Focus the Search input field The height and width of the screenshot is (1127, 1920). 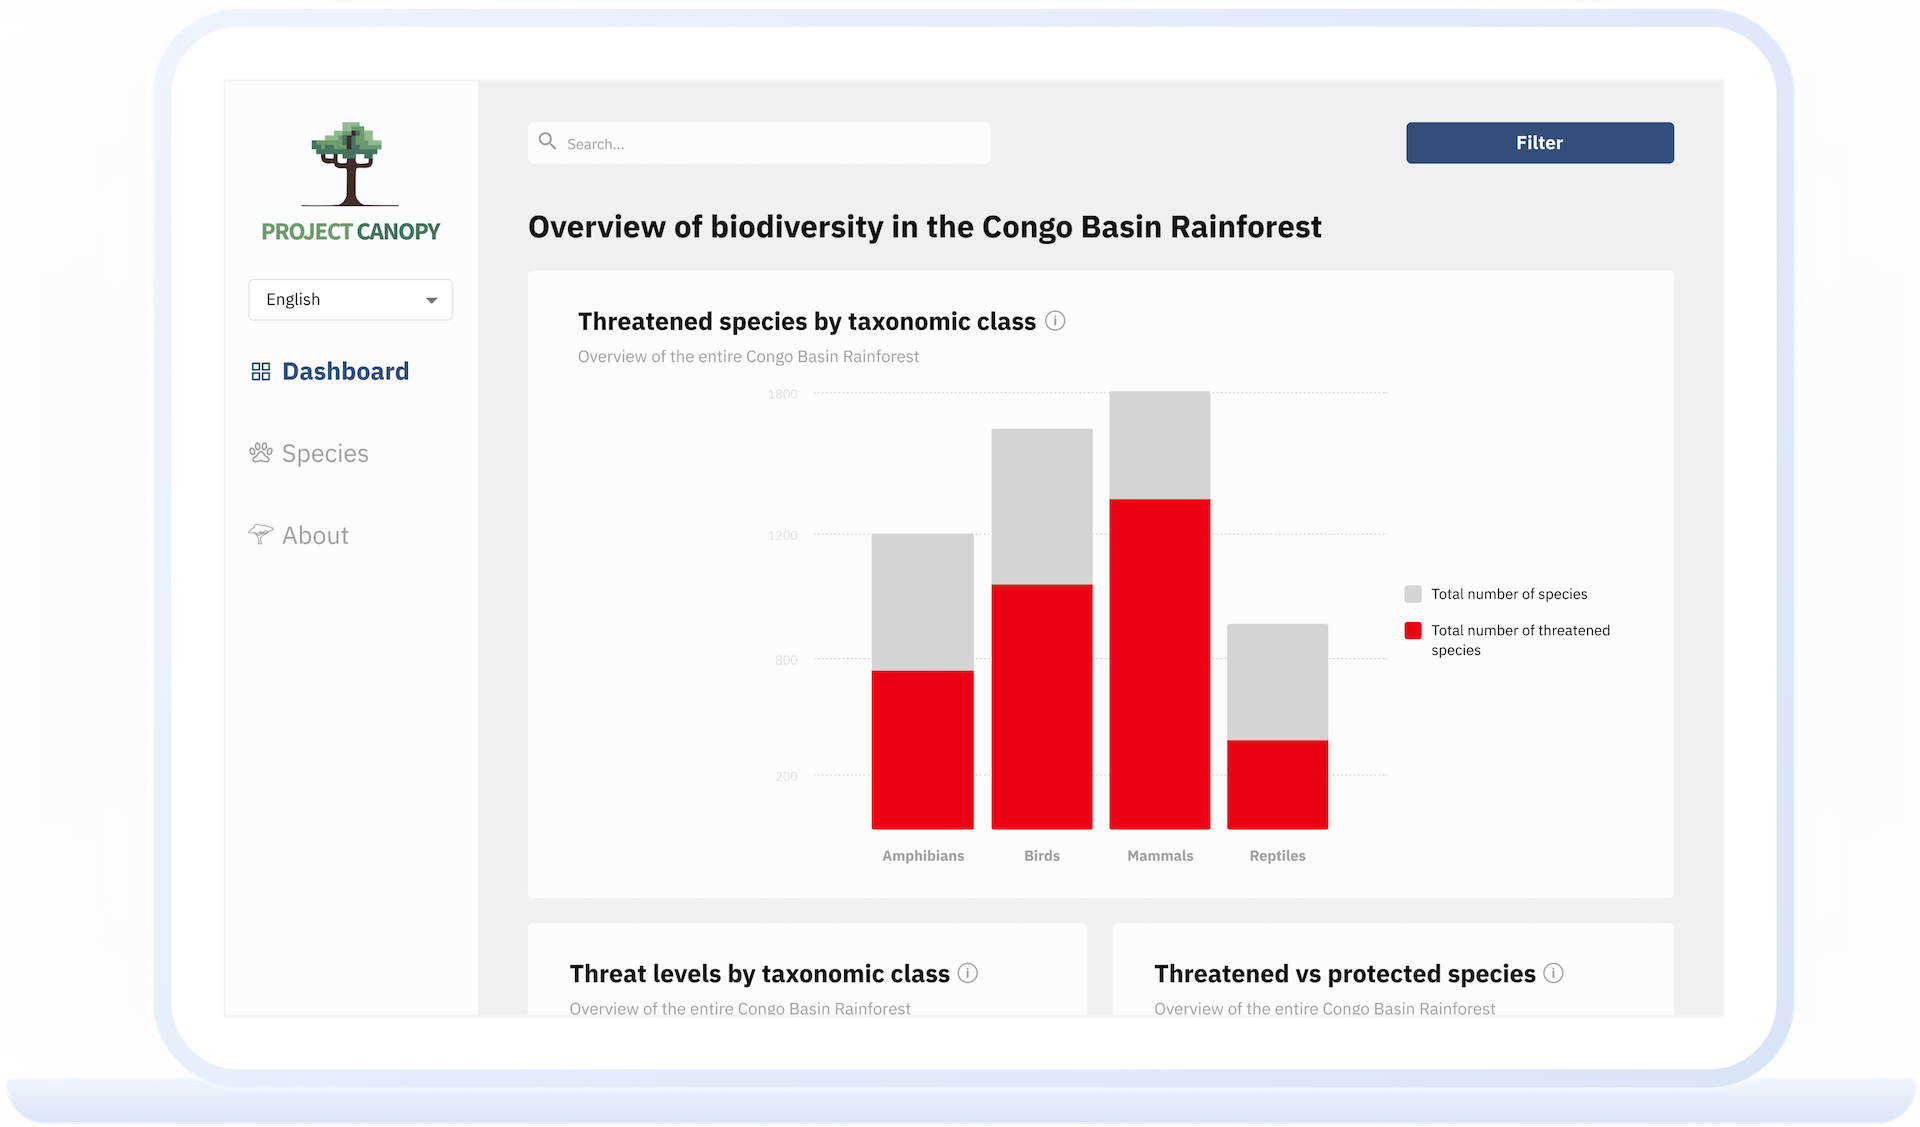tap(759, 143)
